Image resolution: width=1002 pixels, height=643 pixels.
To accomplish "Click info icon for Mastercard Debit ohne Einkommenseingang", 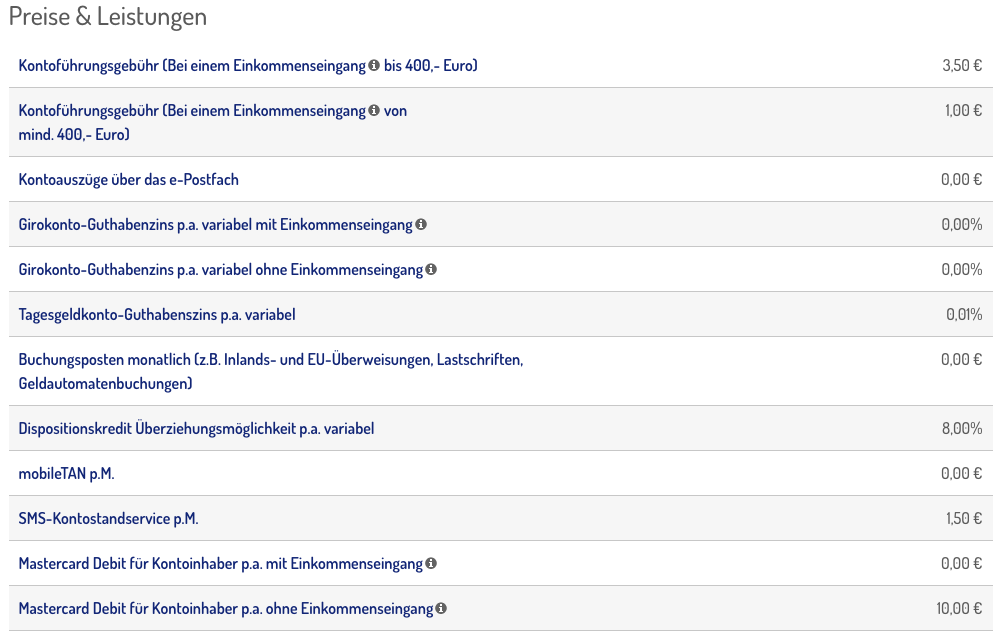I will pyautogui.click(x=441, y=608).
